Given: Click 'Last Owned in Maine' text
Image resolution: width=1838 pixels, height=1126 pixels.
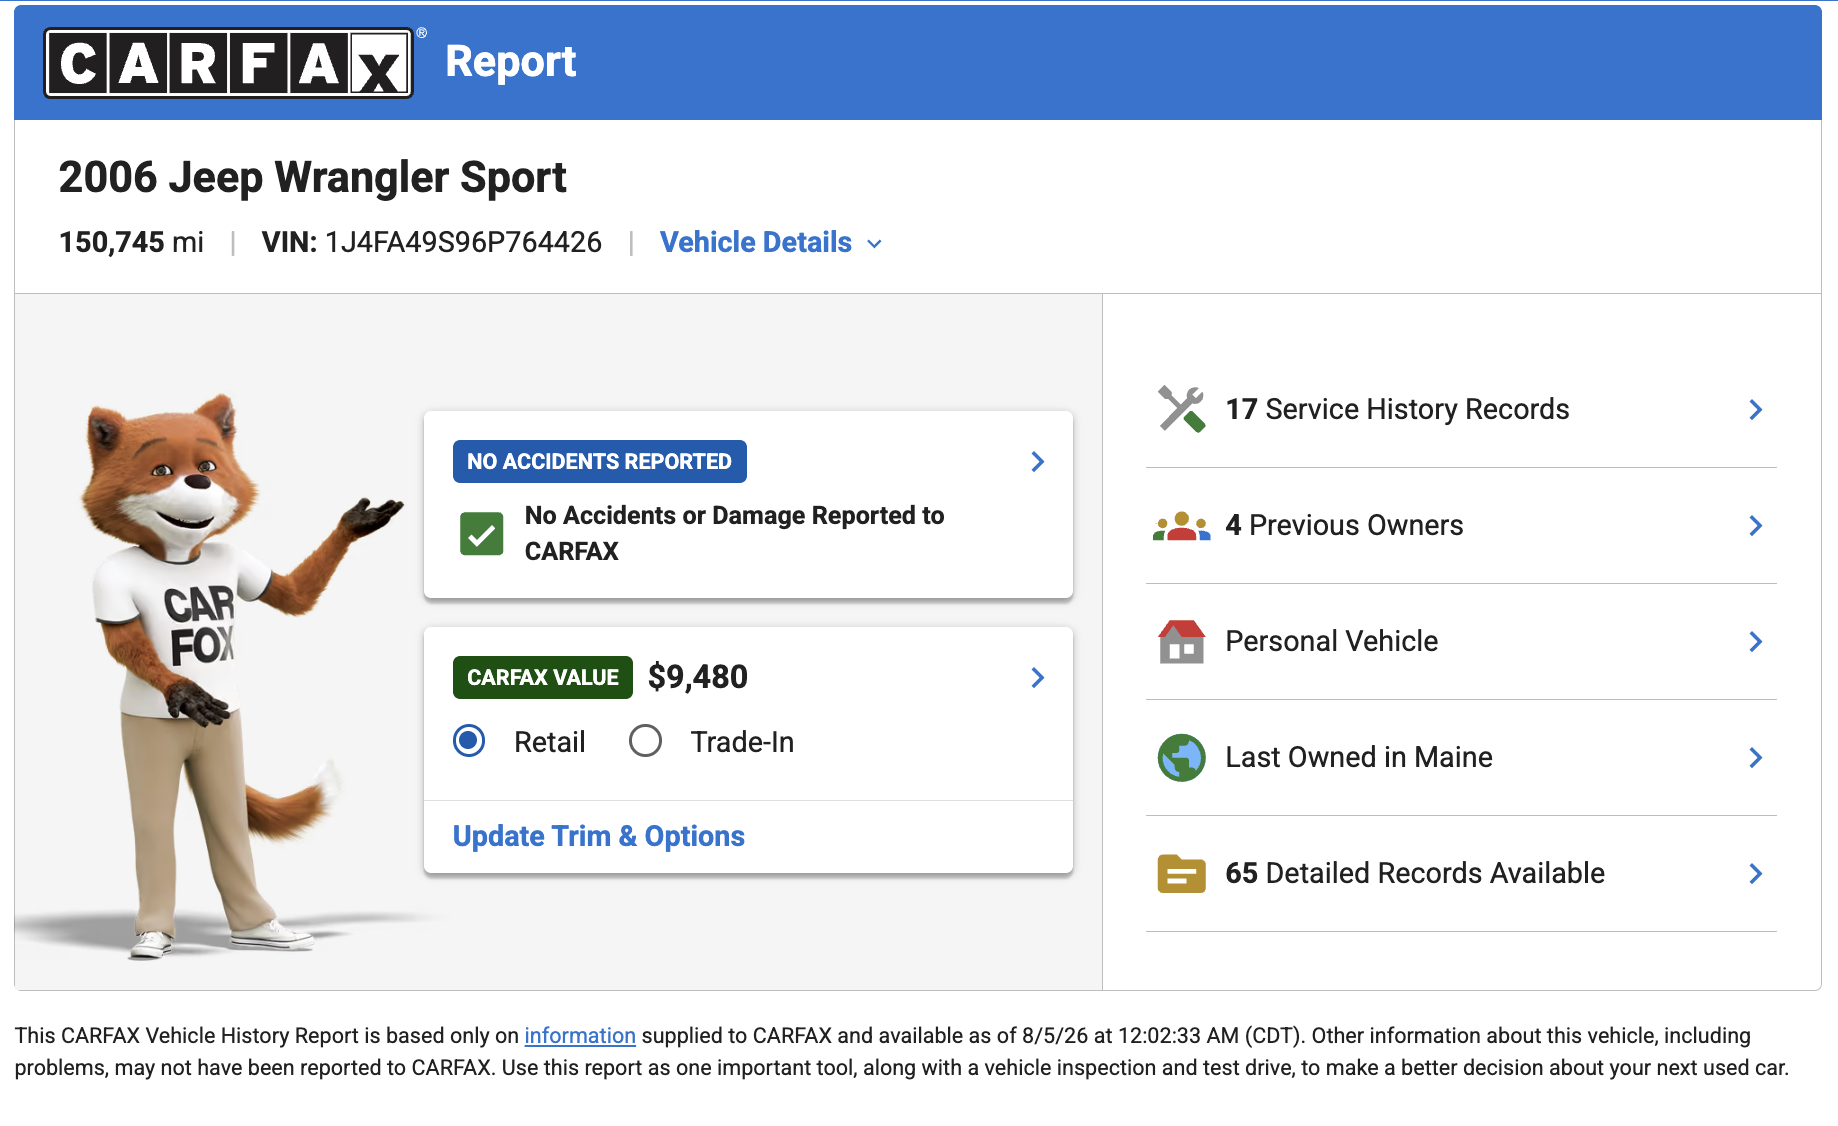Looking at the screenshot, I should 1358,757.
